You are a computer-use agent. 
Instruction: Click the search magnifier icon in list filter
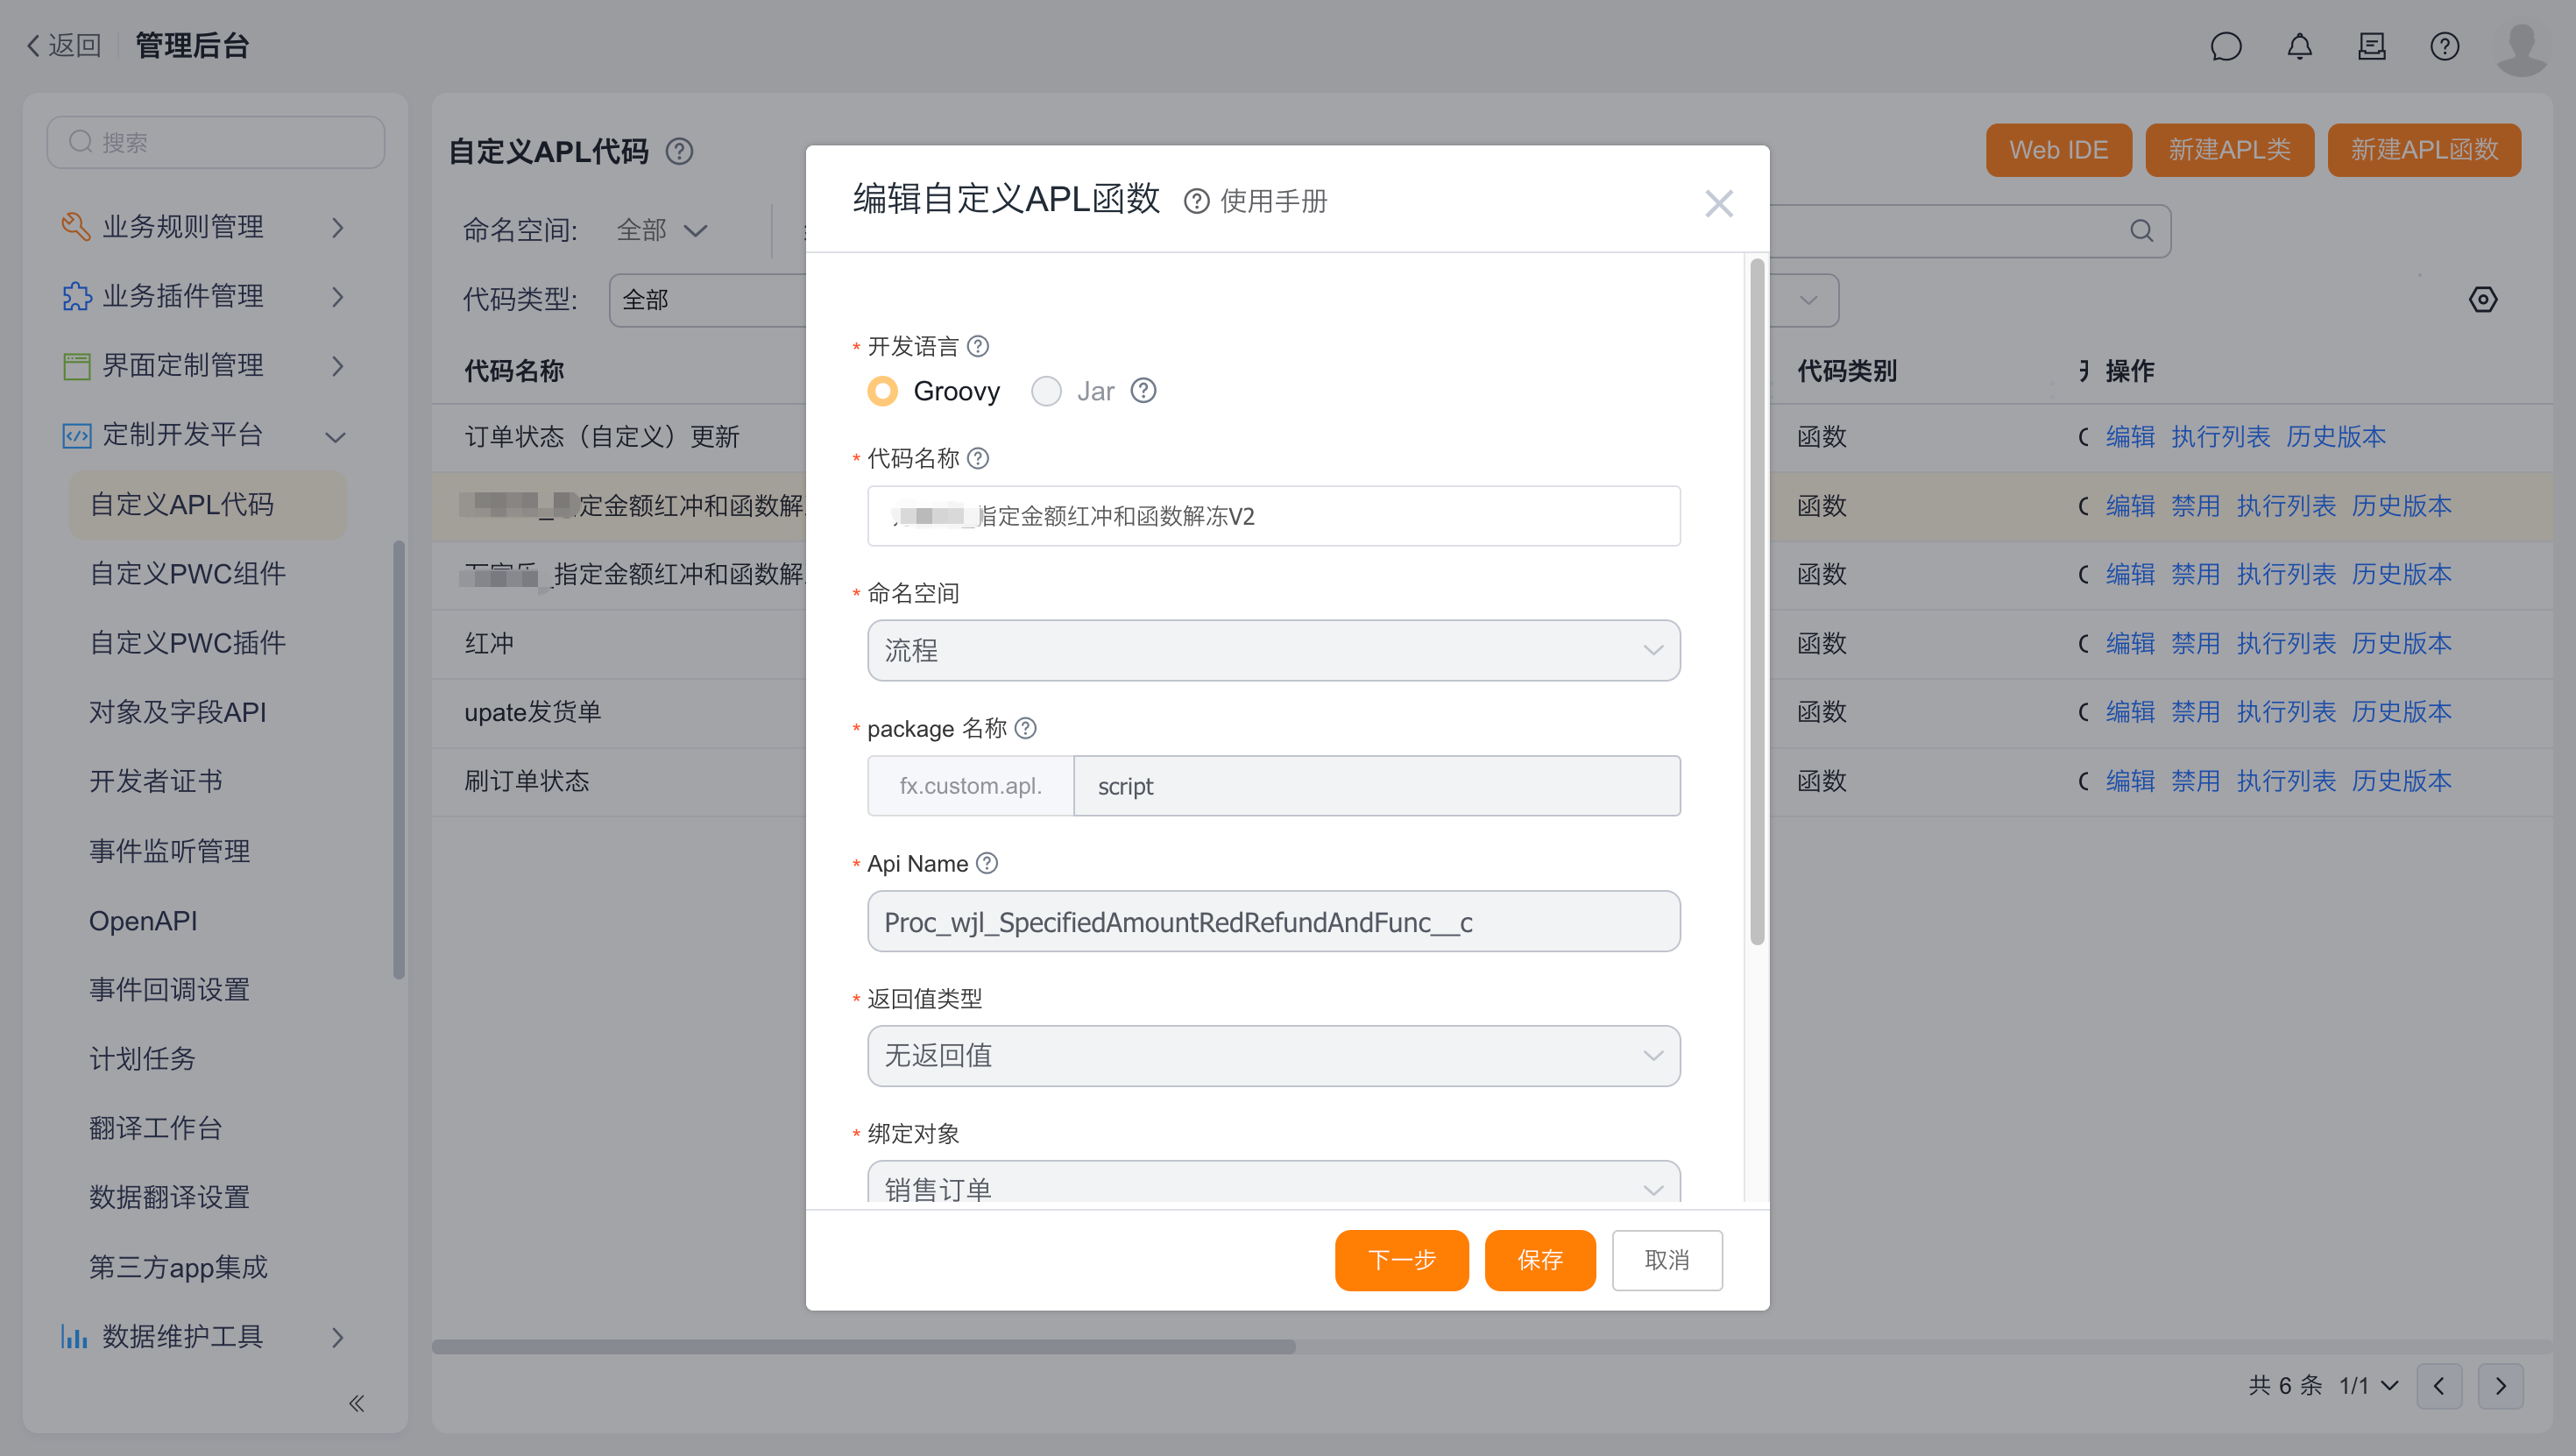[x=2141, y=231]
